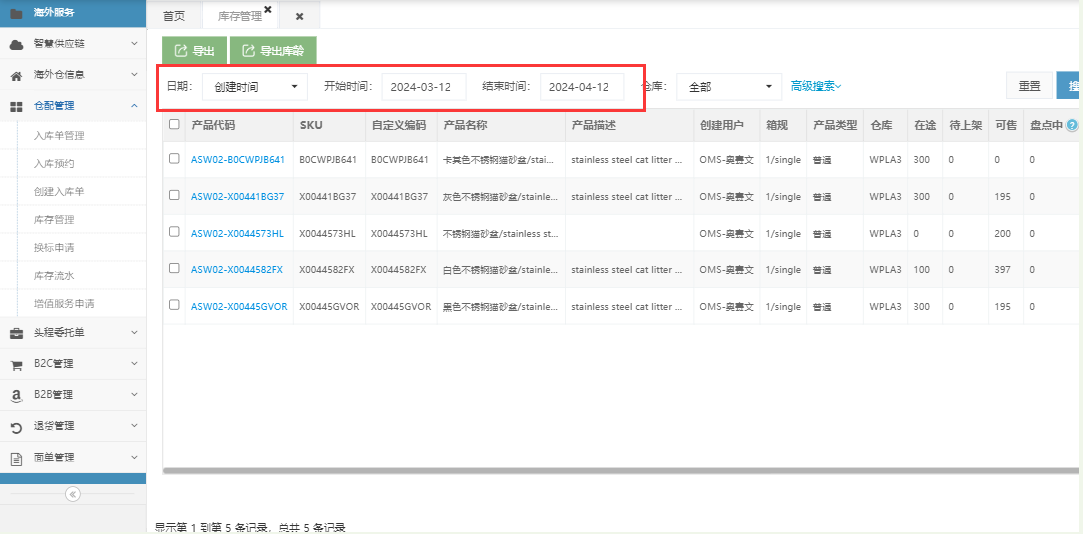Click the document icon for 面单管理

(x=16, y=458)
